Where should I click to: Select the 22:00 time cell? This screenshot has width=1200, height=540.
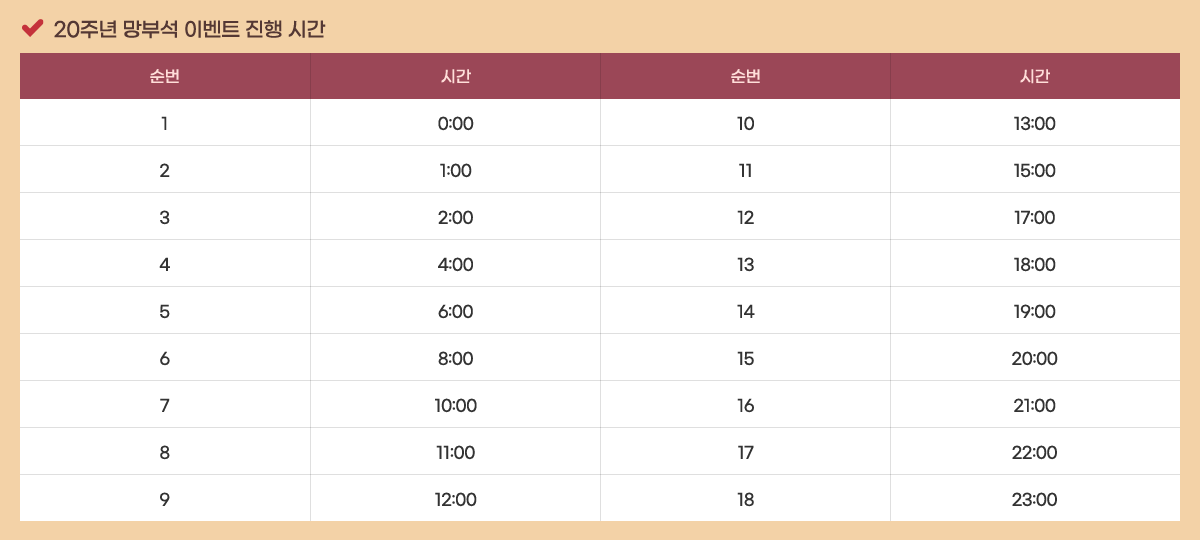1034,453
